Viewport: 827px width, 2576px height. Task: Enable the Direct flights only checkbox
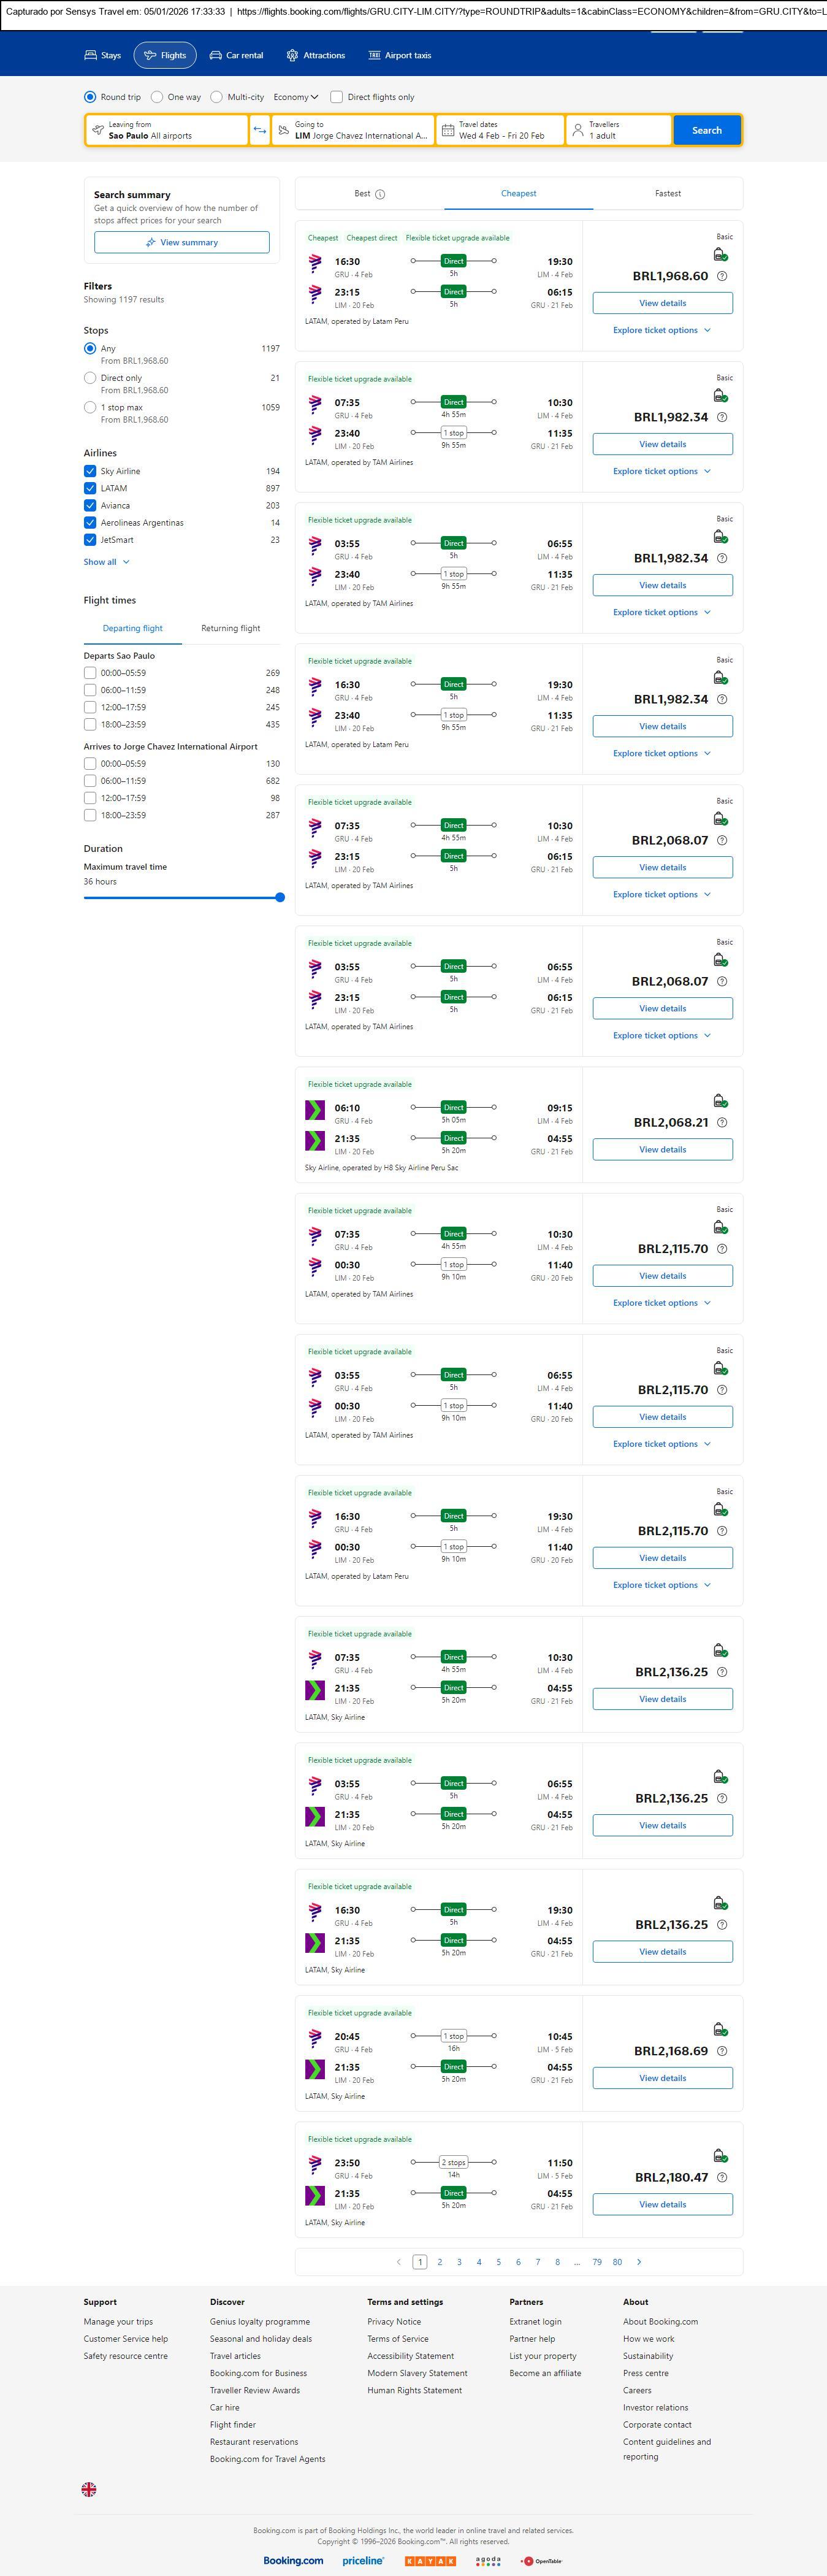point(337,97)
